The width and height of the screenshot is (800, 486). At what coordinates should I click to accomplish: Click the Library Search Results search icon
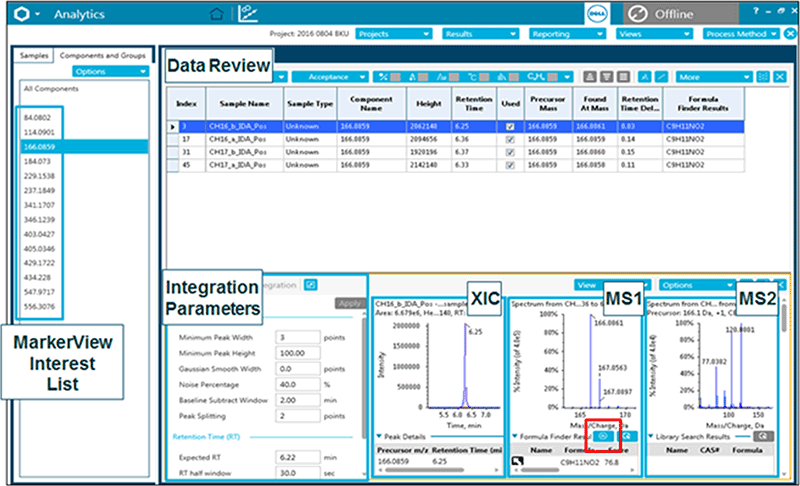coord(763,436)
